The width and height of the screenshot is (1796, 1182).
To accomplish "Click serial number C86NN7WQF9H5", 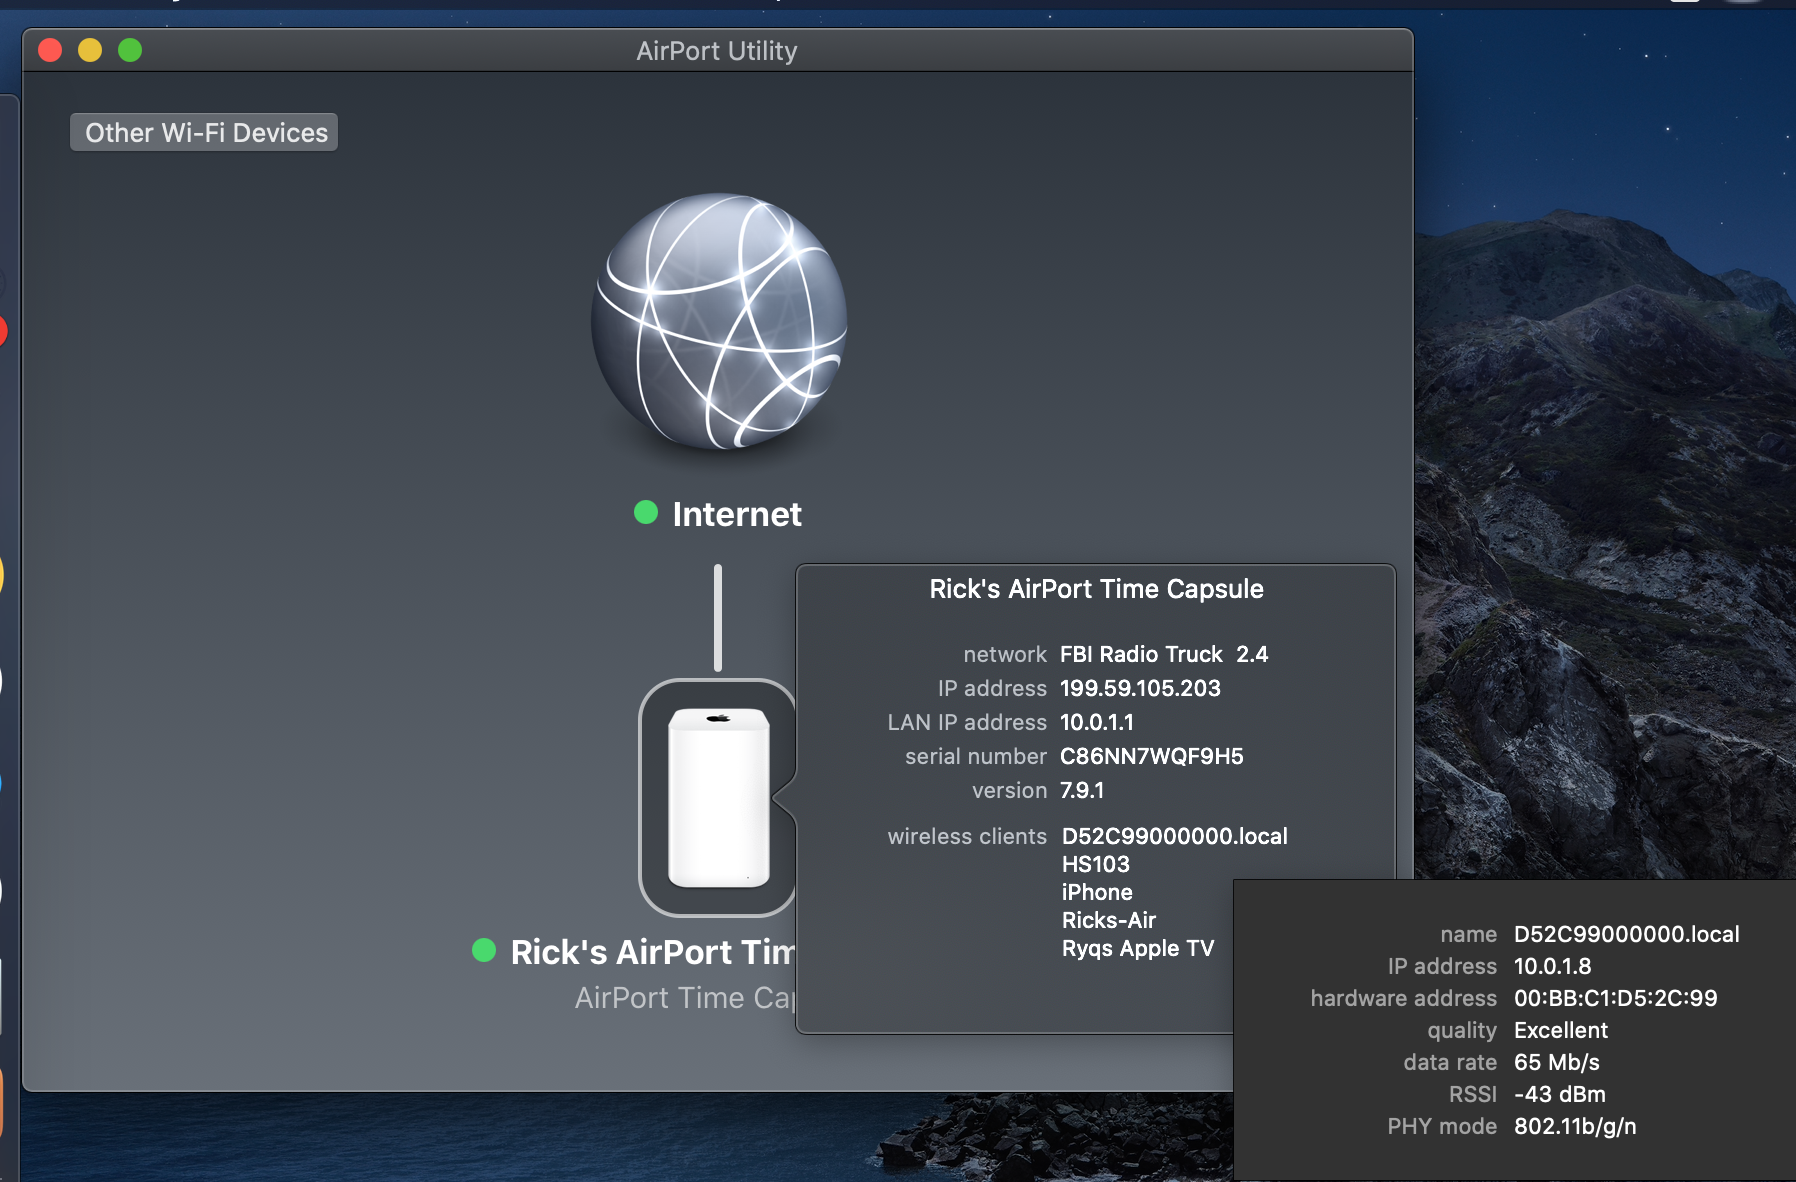I will [x=1152, y=756].
